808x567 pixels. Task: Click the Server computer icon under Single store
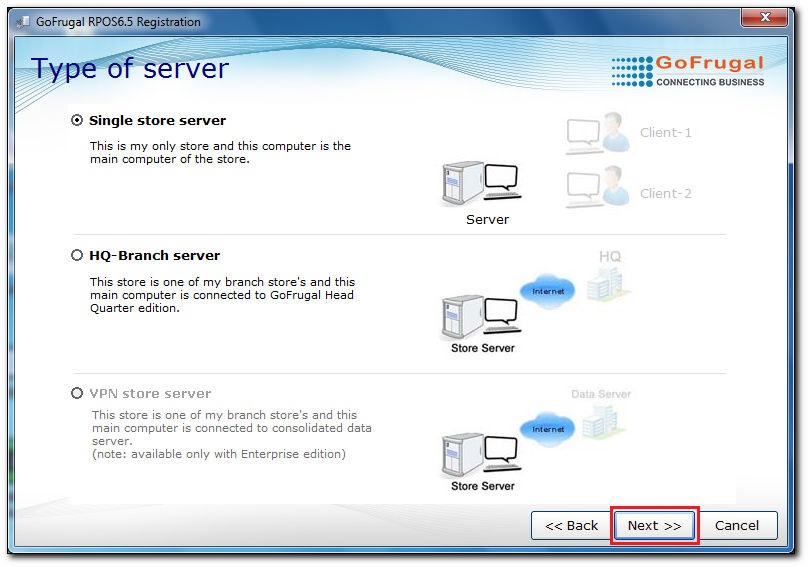(482, 184)
